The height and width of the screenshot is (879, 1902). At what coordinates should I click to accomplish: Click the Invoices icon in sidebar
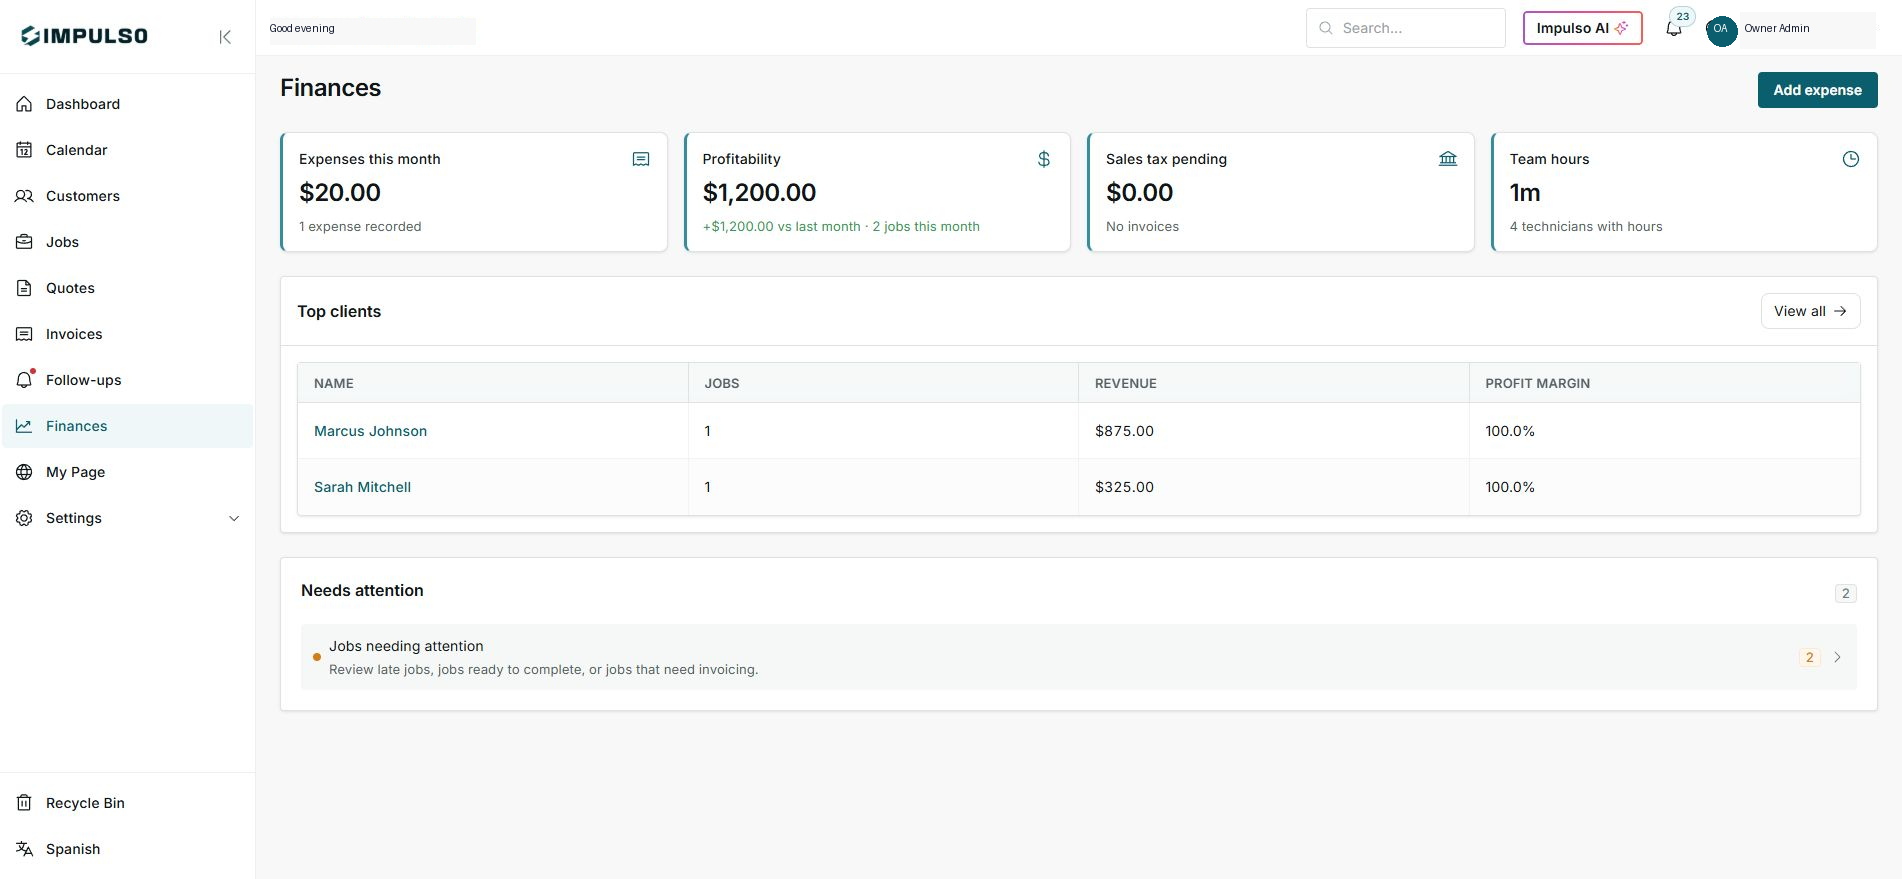pos(24,334)
